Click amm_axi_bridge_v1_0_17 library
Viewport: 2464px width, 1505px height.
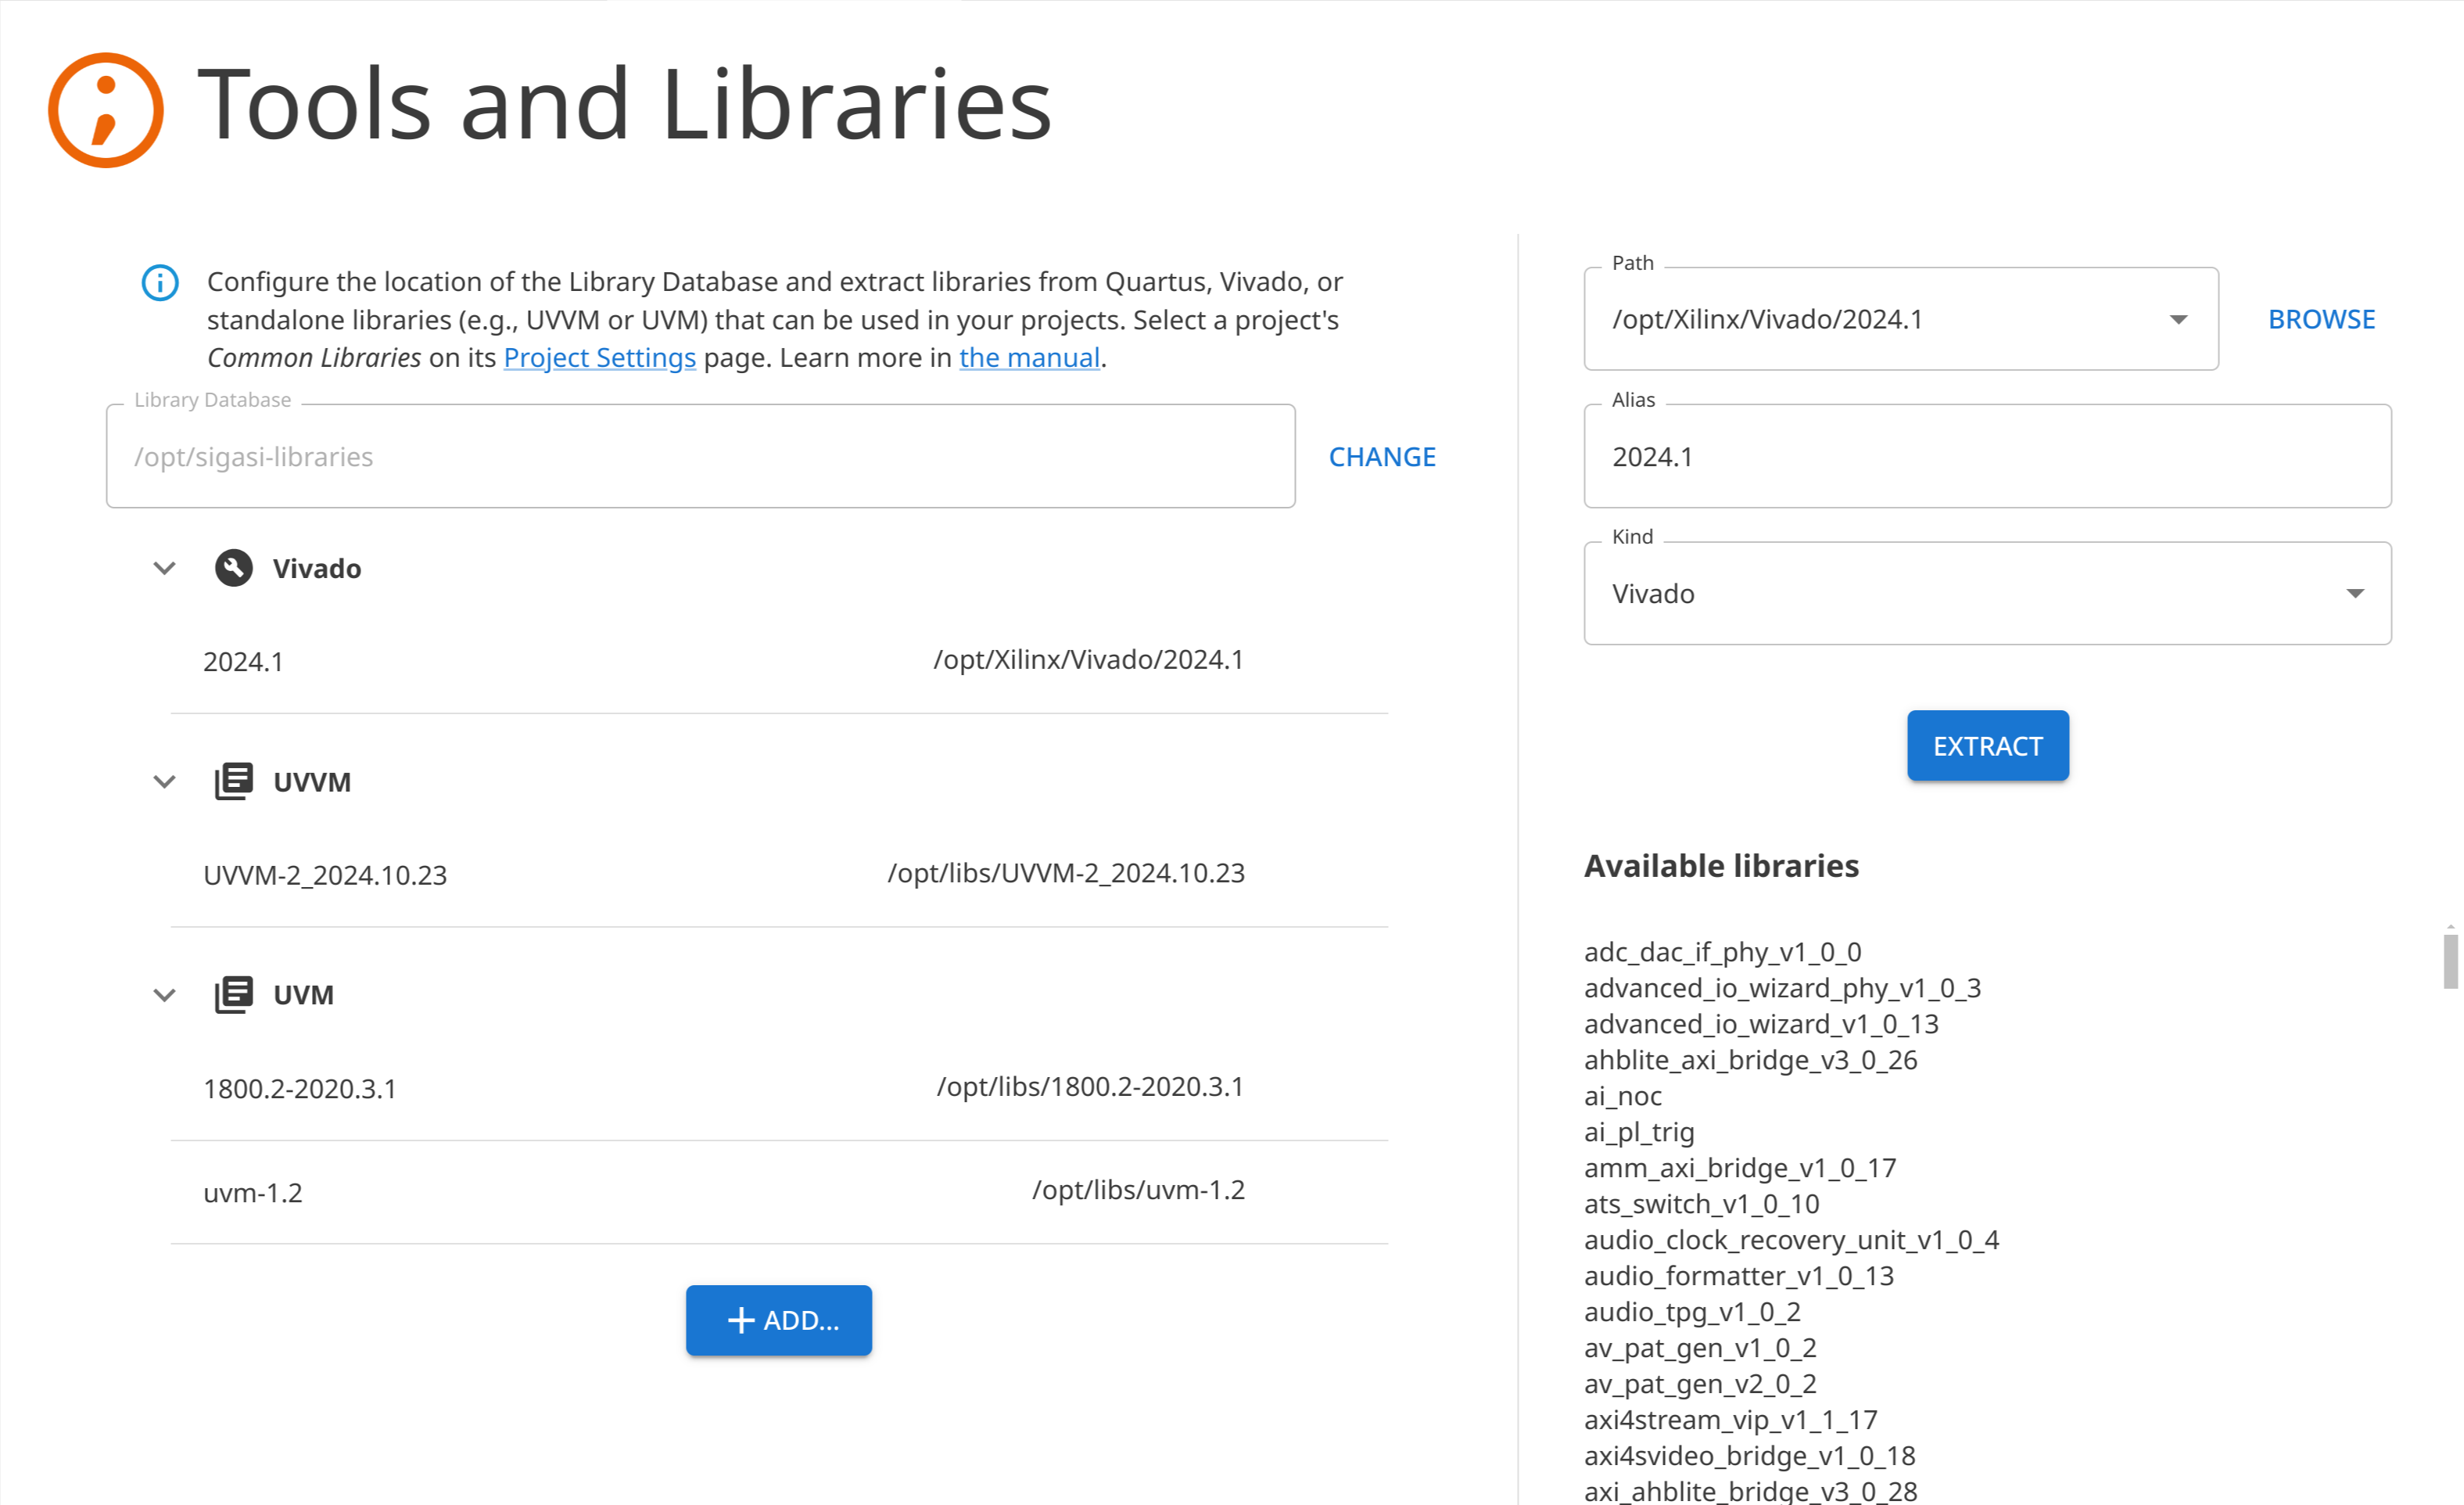tap(1740, 1168)
